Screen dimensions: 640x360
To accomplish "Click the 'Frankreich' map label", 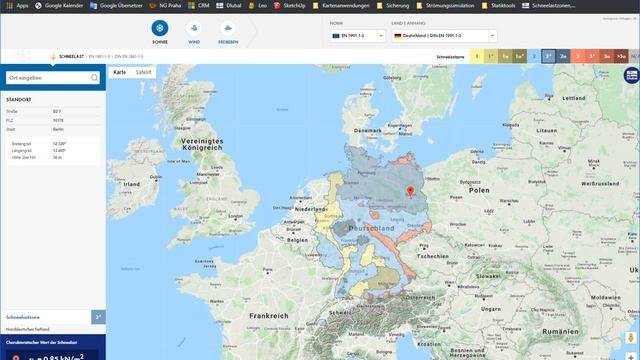I will 269,316.
